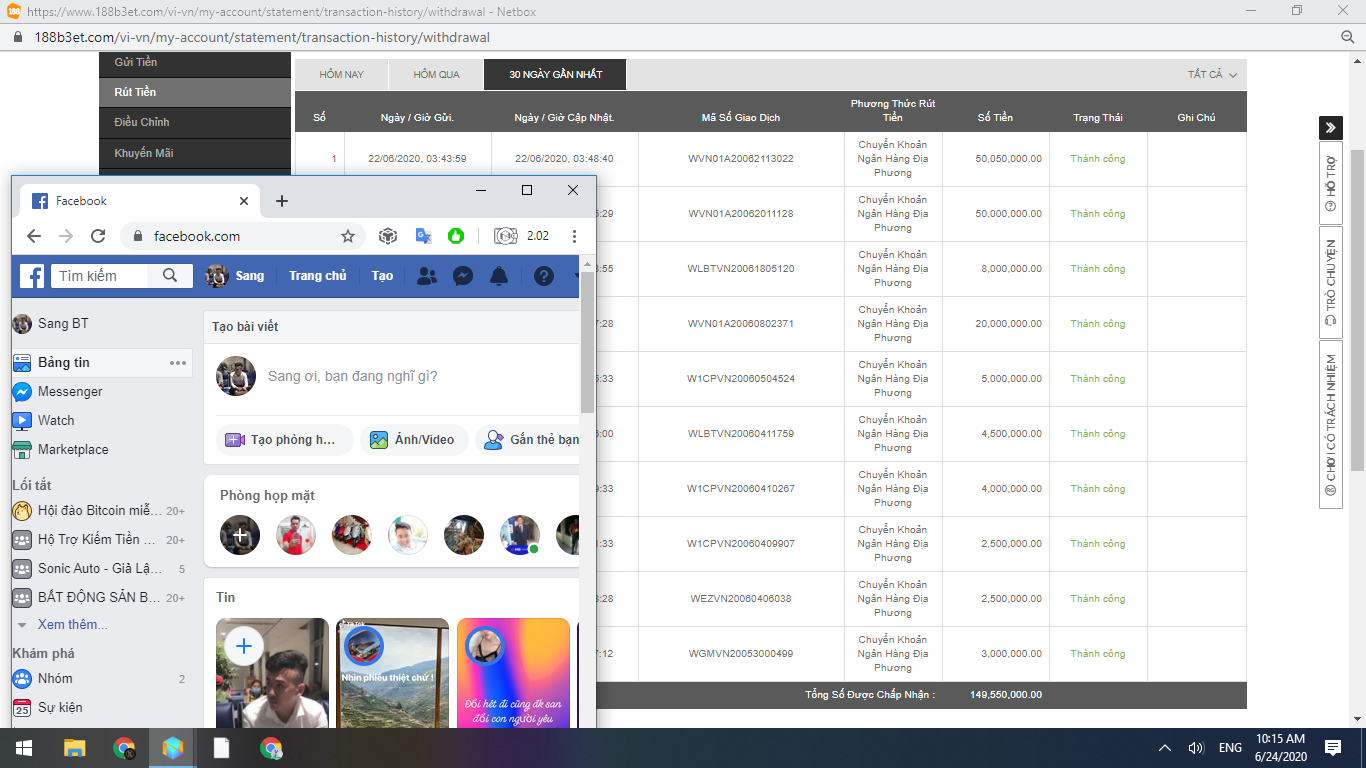
Task: Open Hội đào Bitcoin group shortcut
Action: point(99,511)
